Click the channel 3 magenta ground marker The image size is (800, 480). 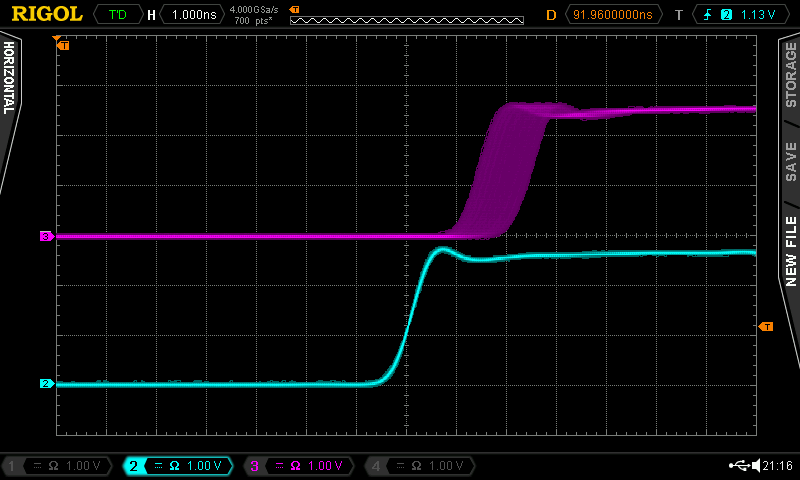46,236
